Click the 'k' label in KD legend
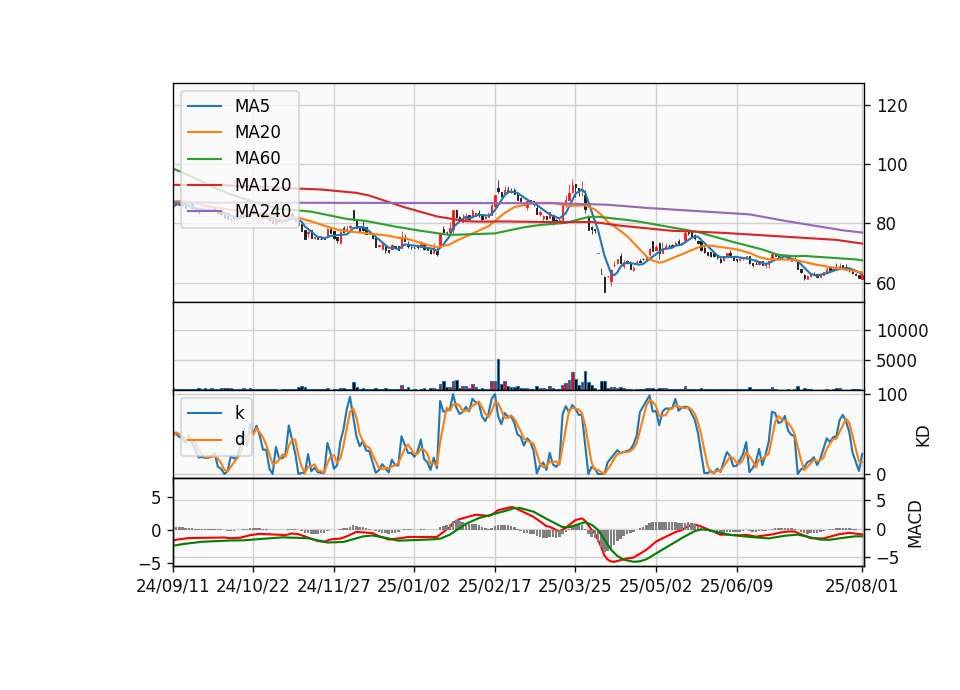The image size is (960, 690). (239, 413)
